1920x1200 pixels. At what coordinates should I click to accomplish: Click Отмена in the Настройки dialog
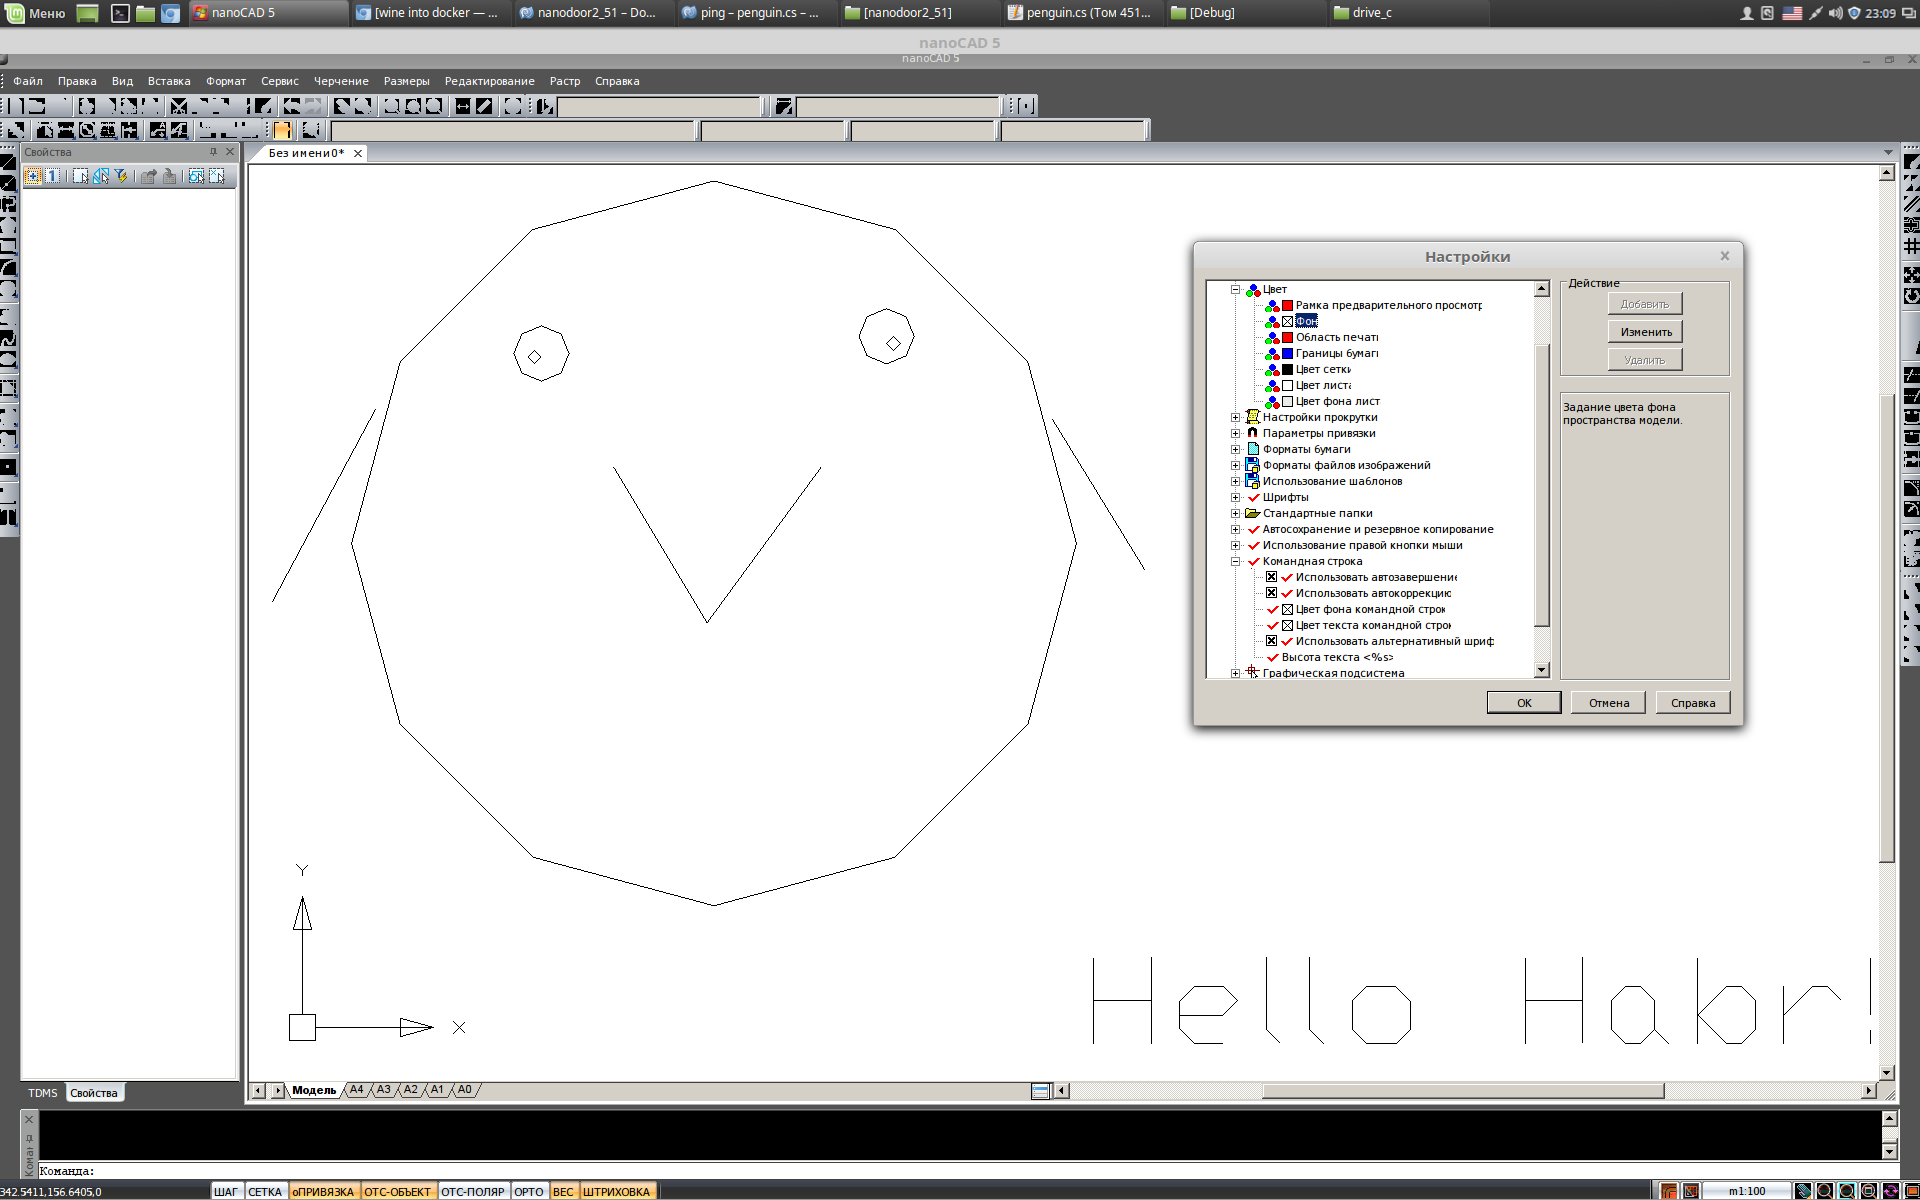coord(1608,702)
